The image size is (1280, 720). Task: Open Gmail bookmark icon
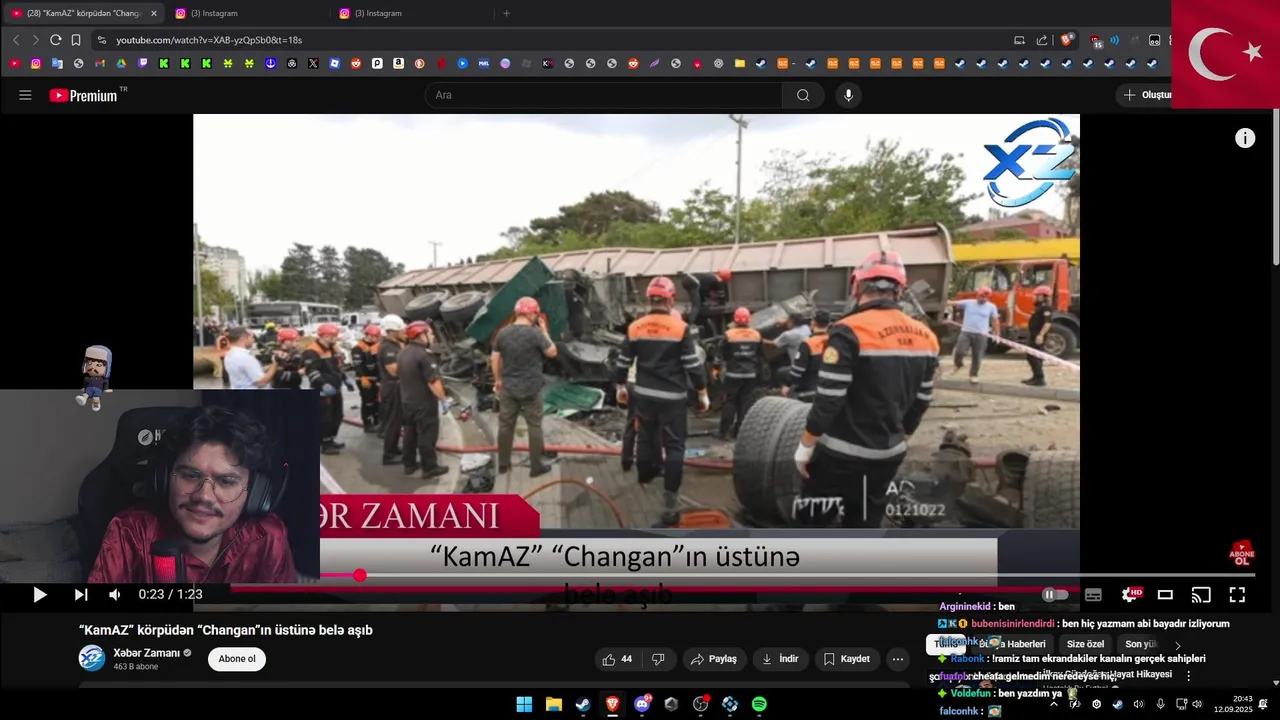tap(100, 63)
